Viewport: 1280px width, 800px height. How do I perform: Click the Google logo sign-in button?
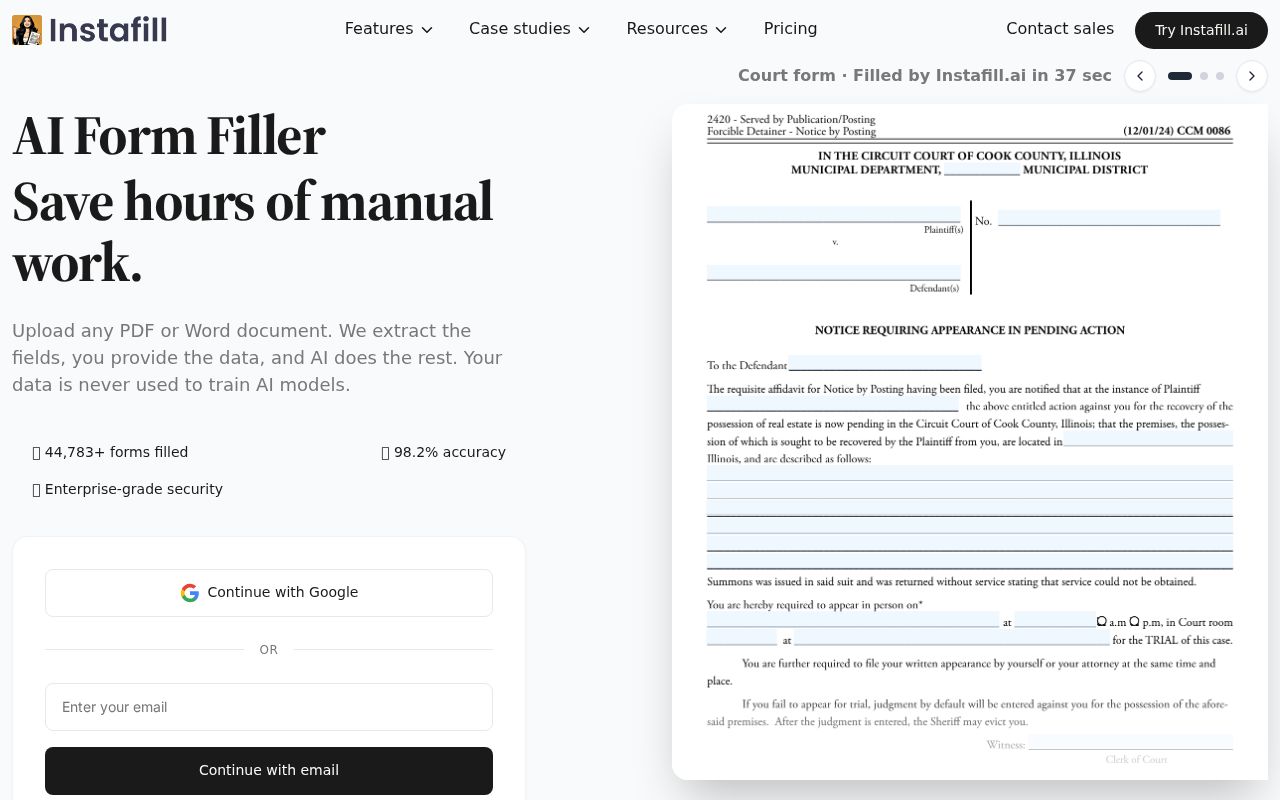[269, 593]
